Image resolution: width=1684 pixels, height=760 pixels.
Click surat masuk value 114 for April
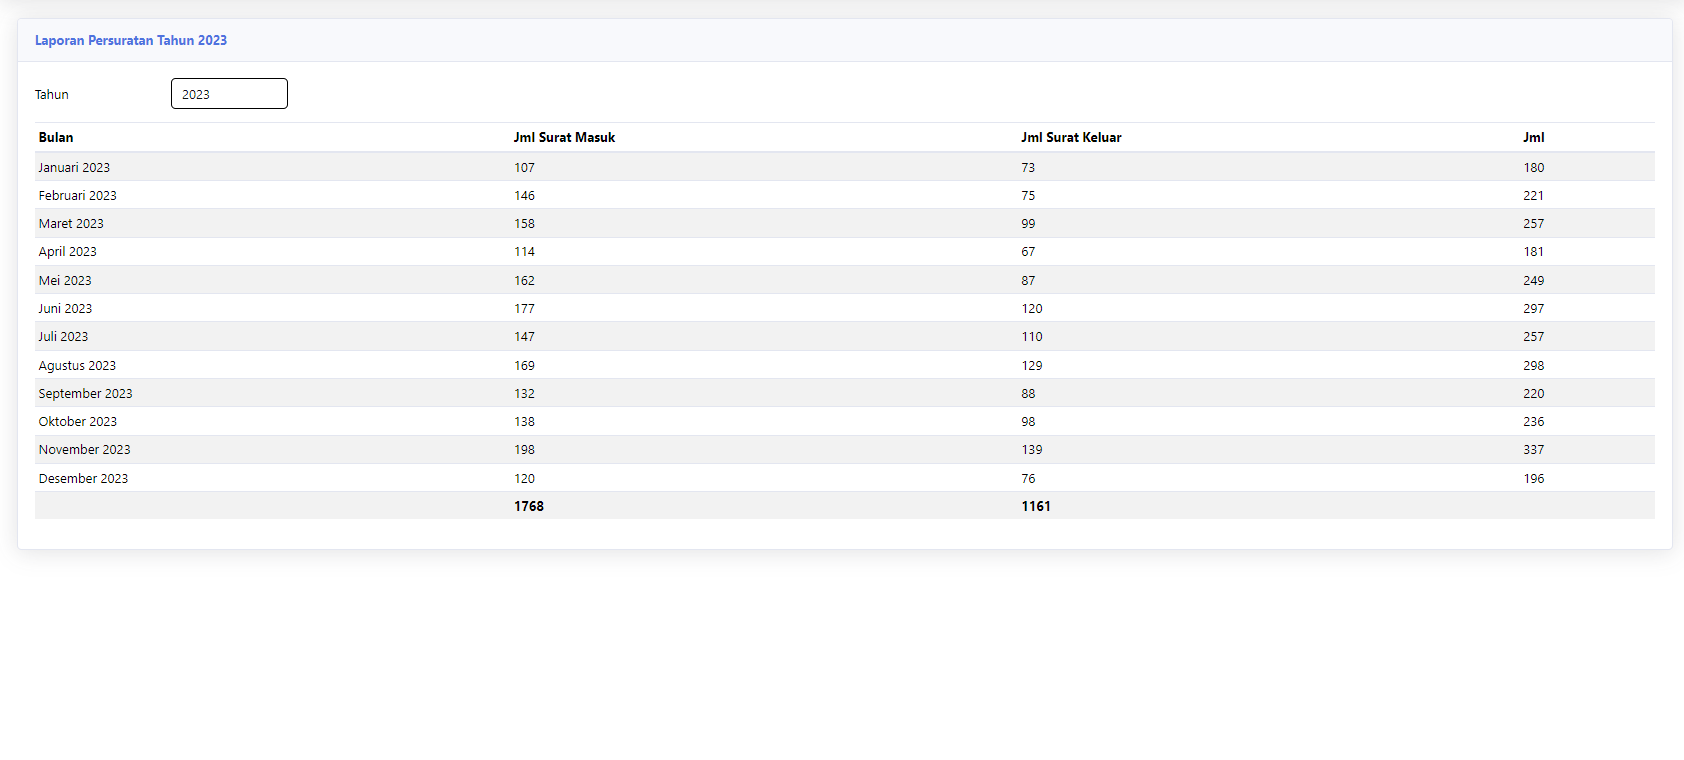tap(525, 252)
